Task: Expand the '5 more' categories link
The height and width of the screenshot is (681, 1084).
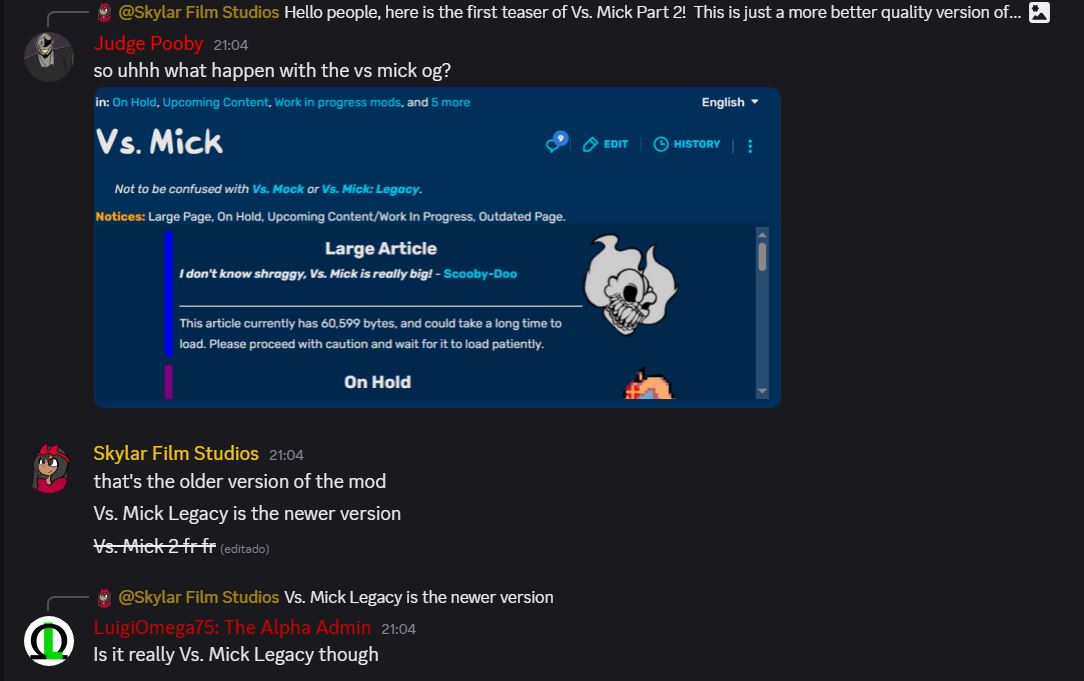Action: (x=451, y=102)
